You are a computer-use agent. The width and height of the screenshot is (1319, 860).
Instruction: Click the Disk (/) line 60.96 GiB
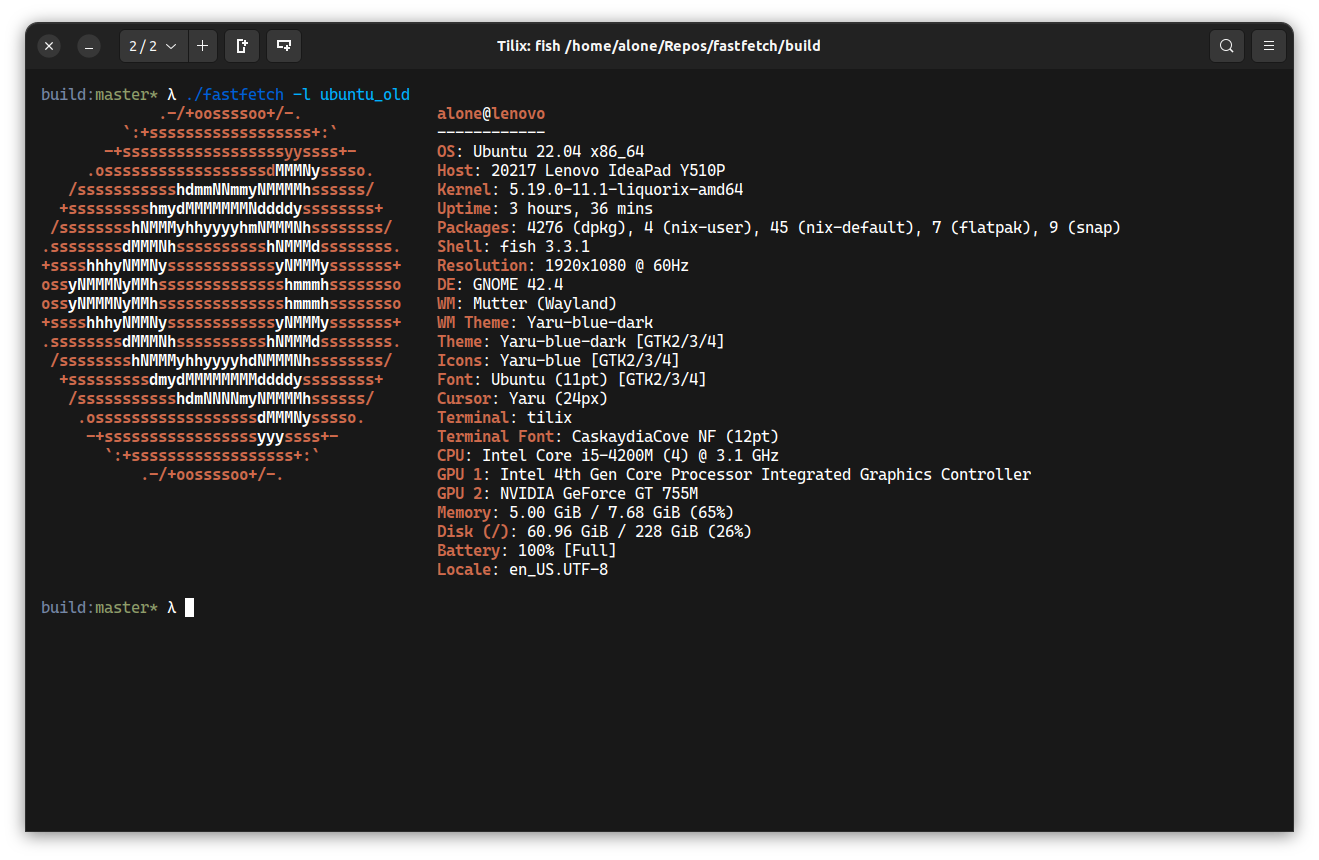tap(595, 532)
